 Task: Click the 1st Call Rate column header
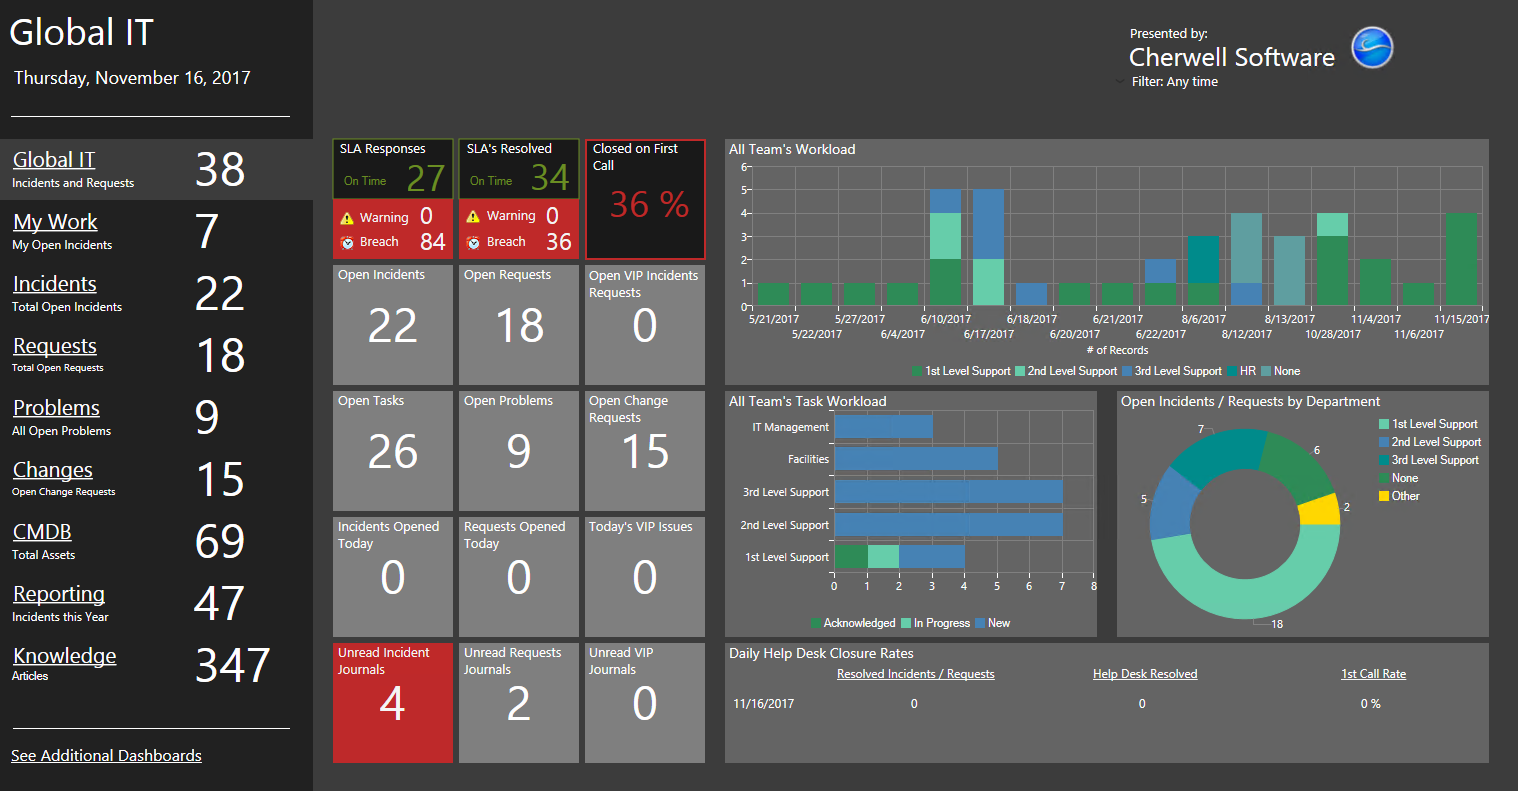pos(1373,674)
